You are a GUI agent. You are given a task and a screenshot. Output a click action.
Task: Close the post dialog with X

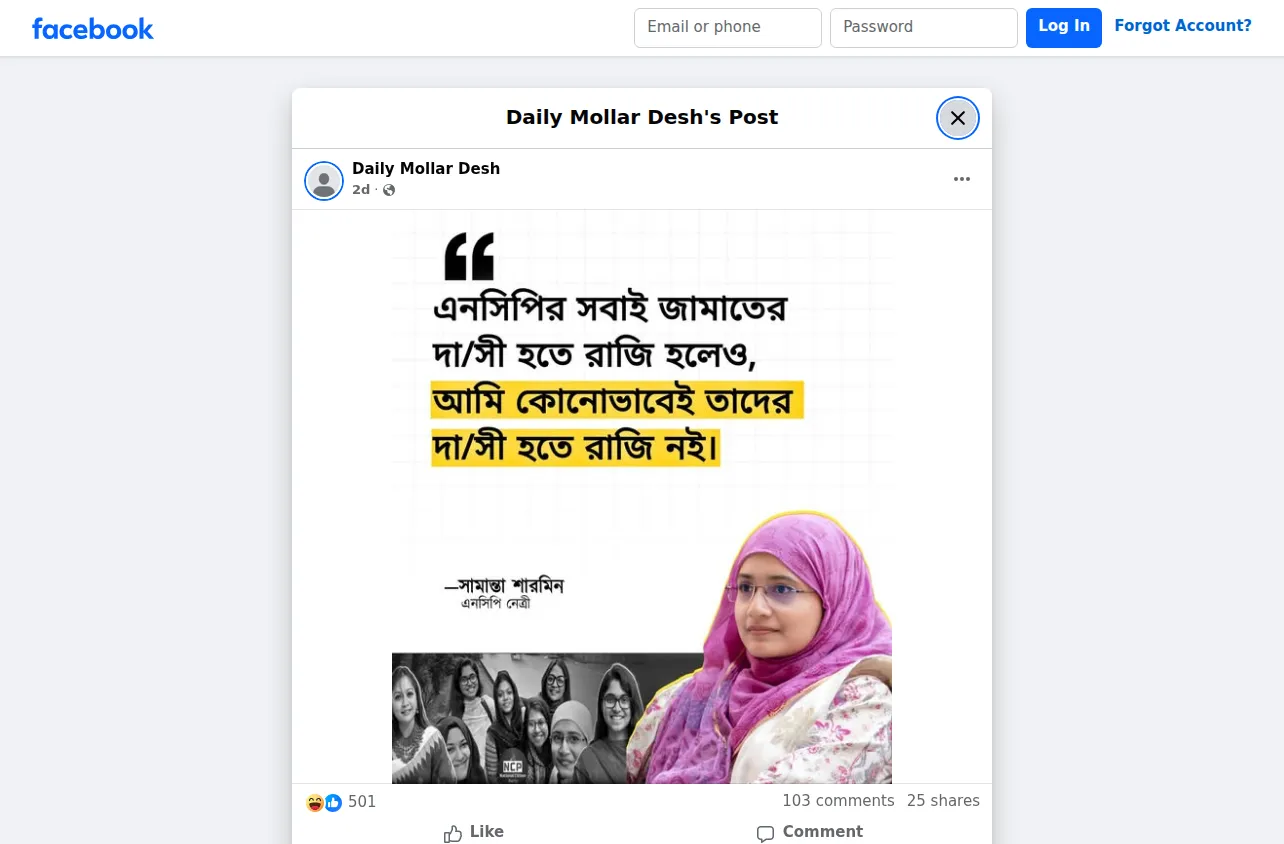(958, 118)
